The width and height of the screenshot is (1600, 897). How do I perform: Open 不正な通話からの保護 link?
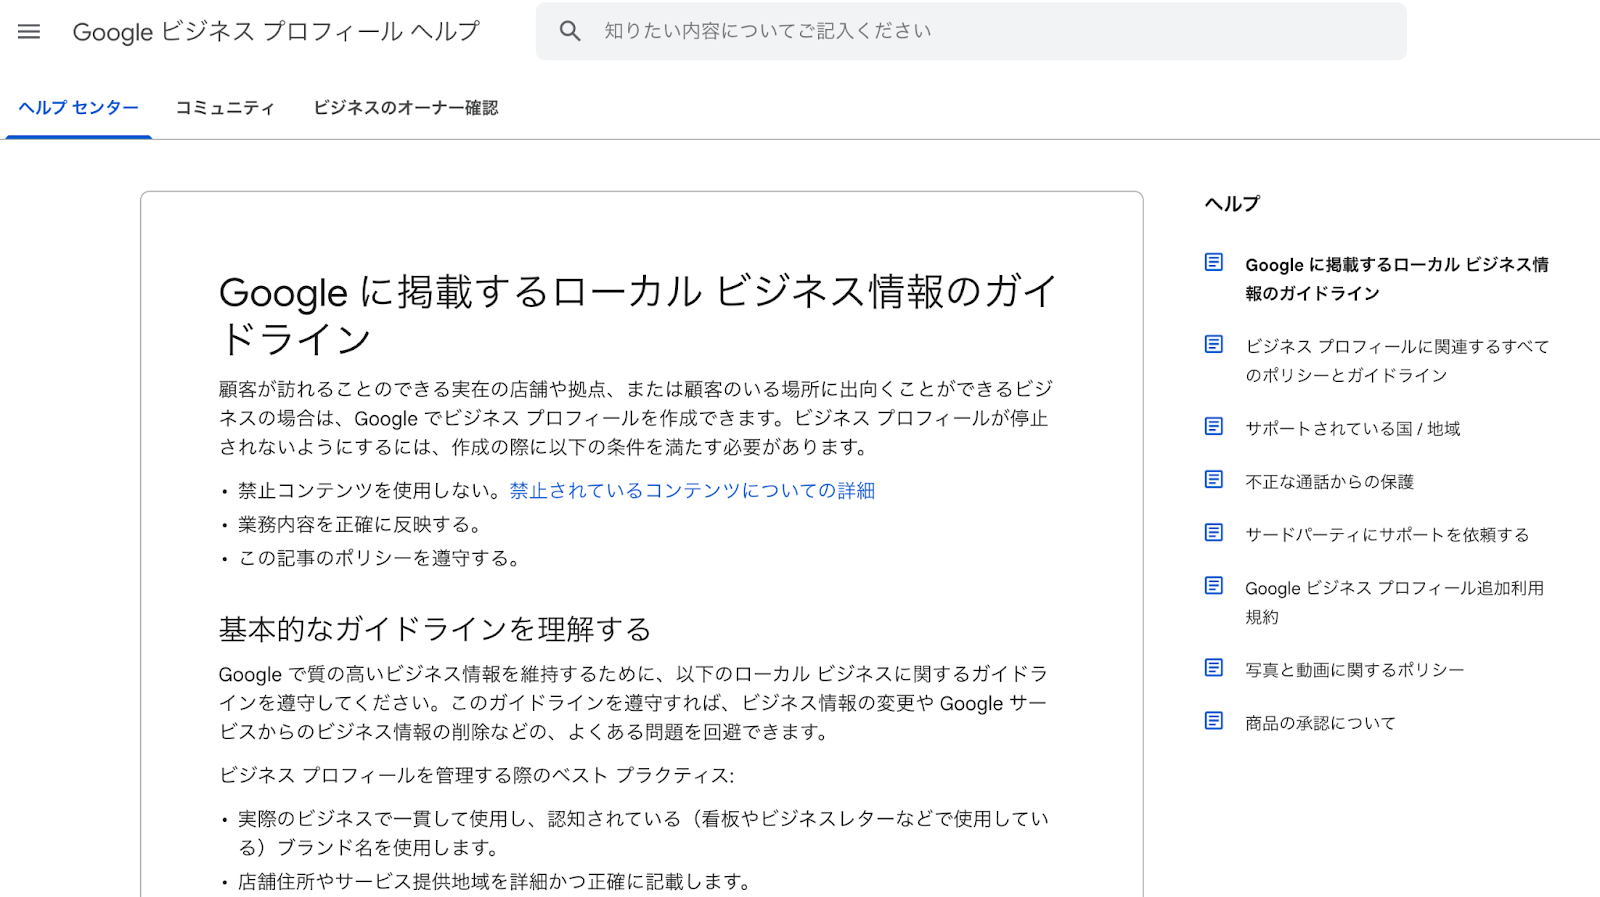coord(1329,482)
